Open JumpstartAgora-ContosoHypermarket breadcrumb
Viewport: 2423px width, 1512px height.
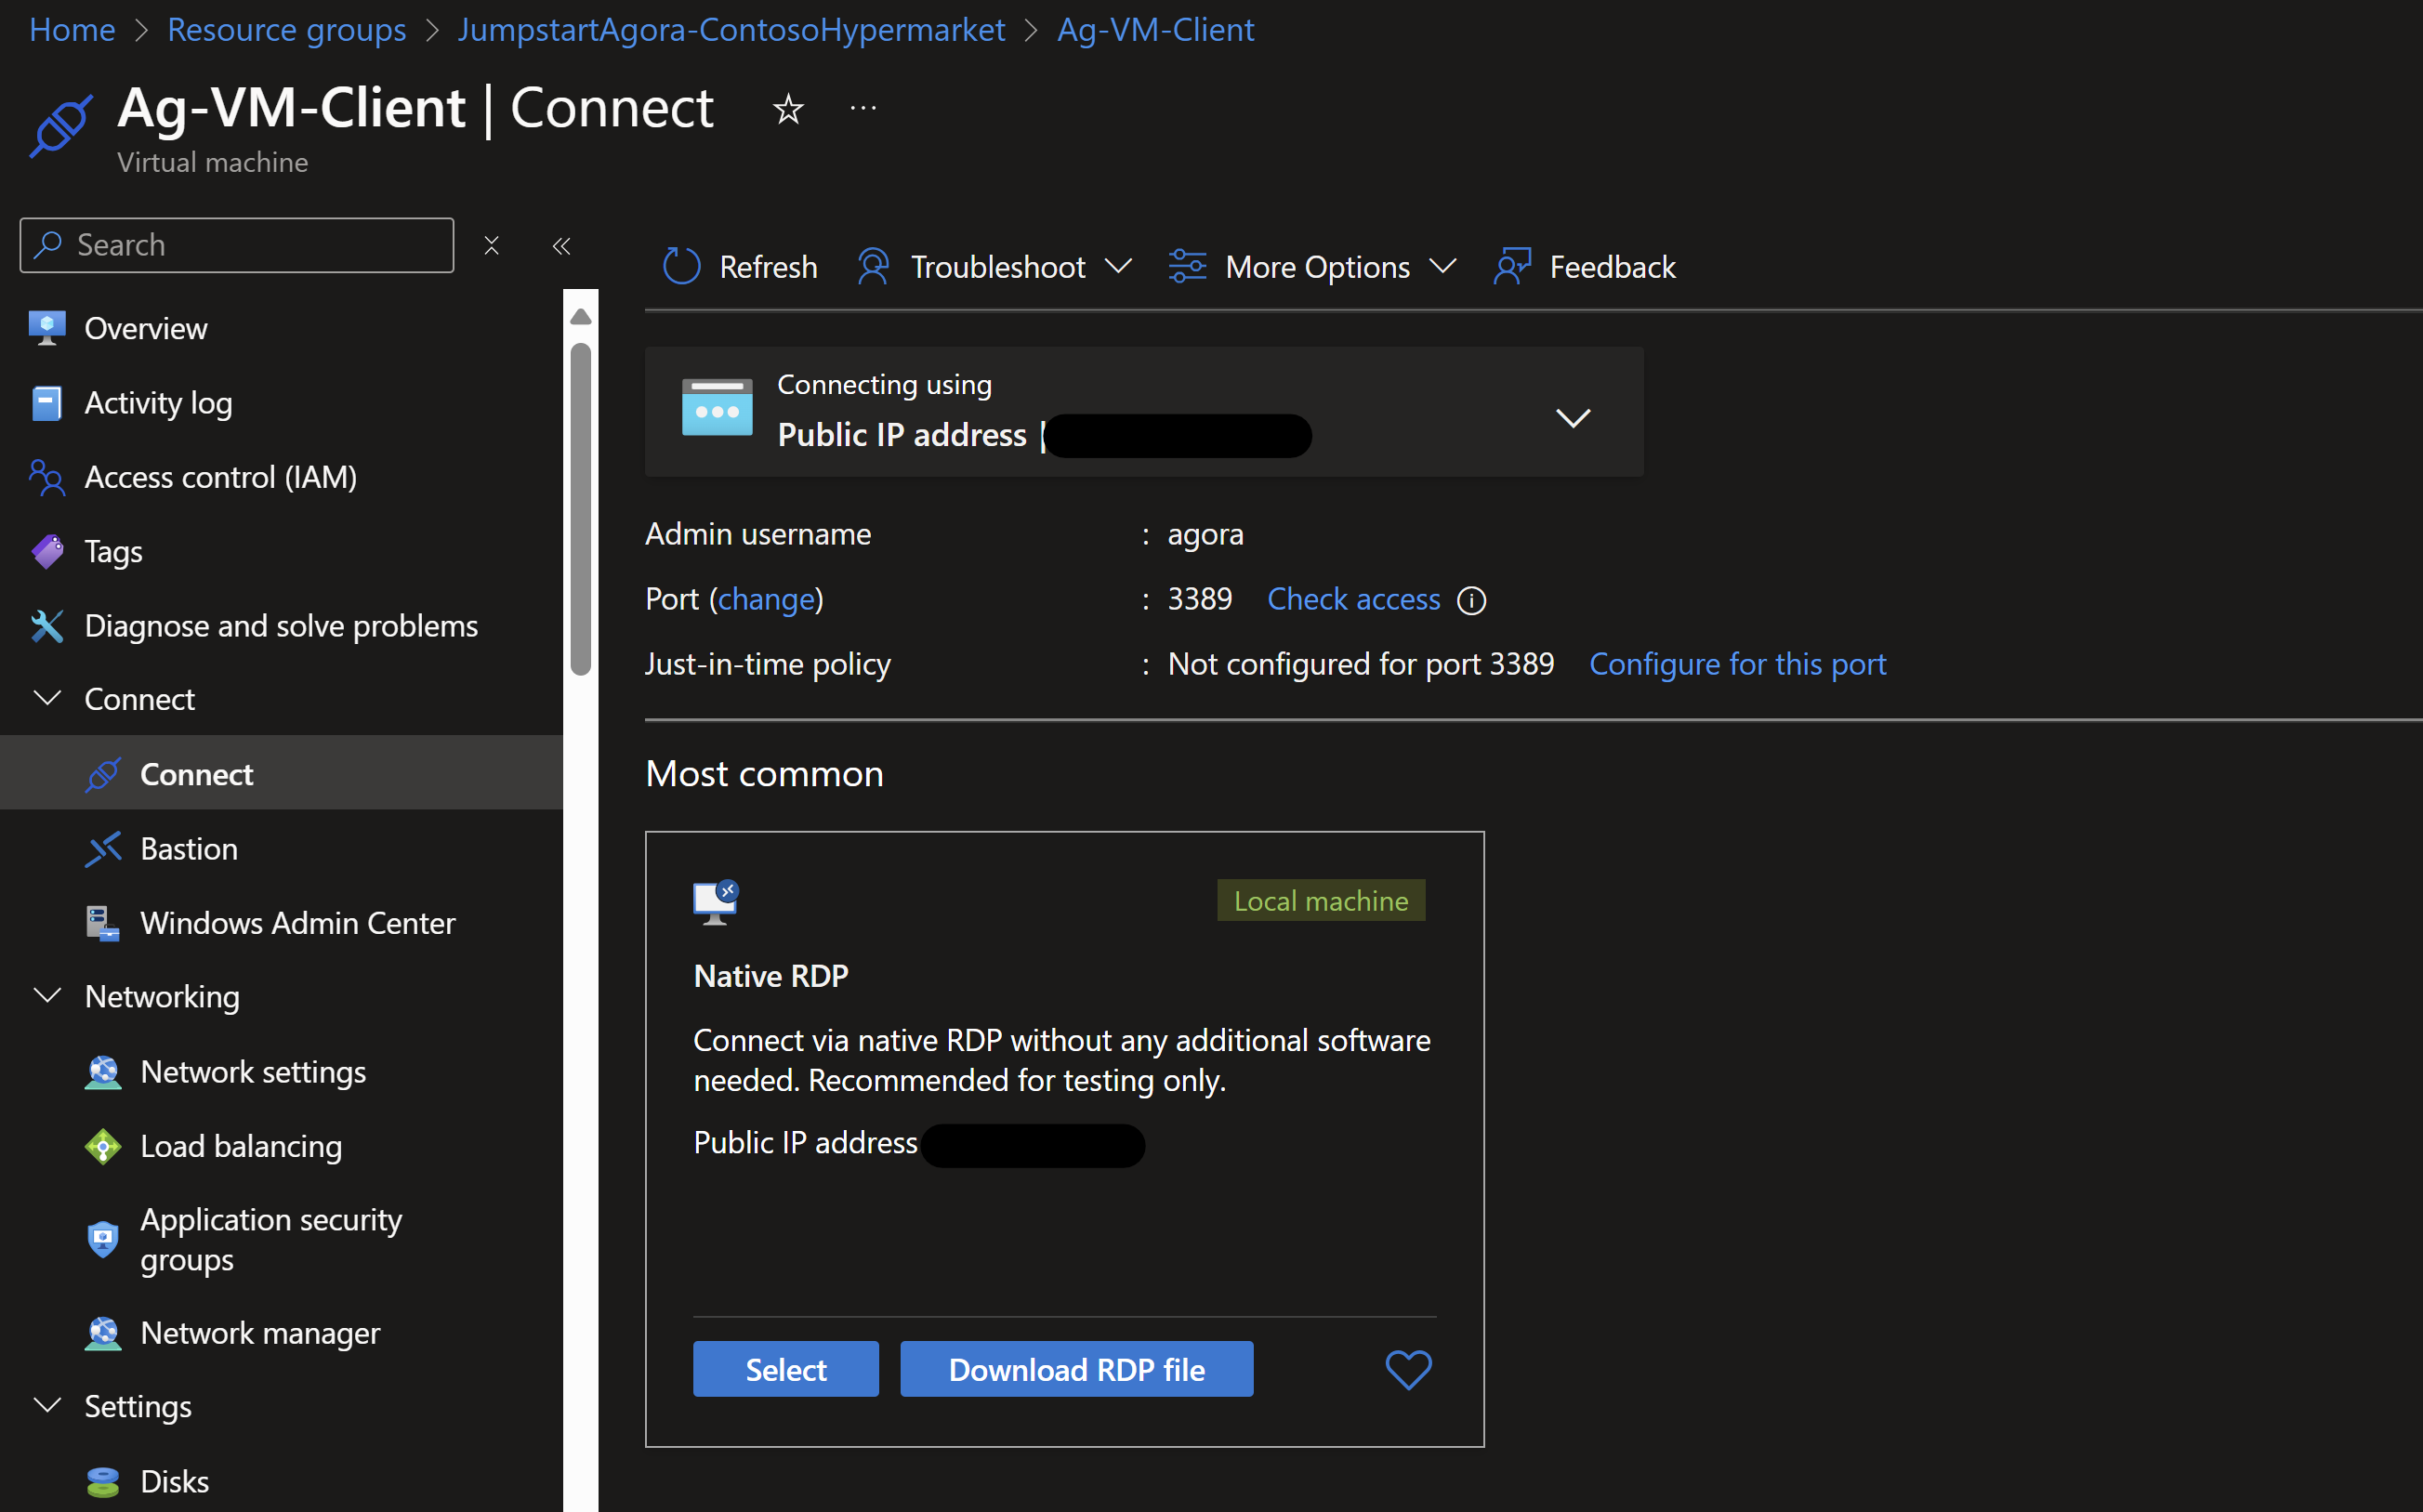[731, 29]
